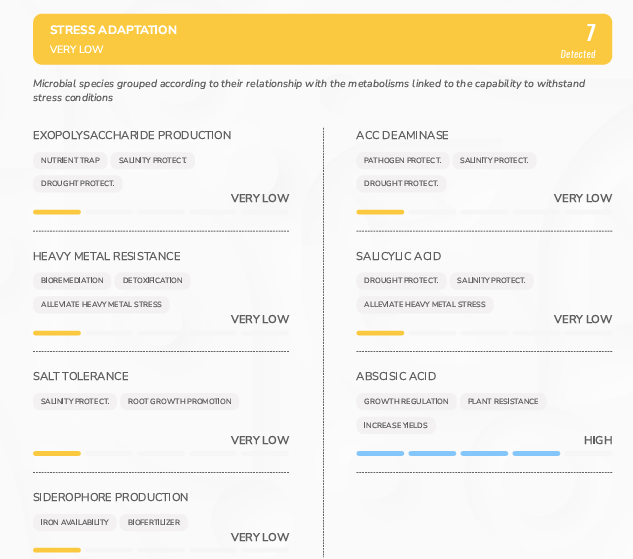The height and width of the screenshot is (559, 633).
Task: Open the Salt Tolerance section heading
Action: click(x=81, y=376)
